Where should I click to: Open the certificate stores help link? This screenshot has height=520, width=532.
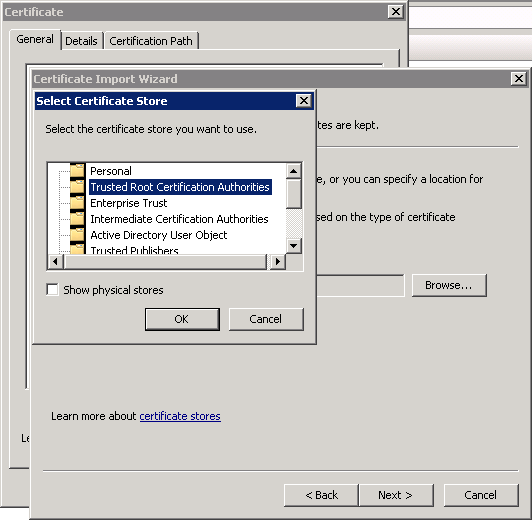tap(180, 416)
